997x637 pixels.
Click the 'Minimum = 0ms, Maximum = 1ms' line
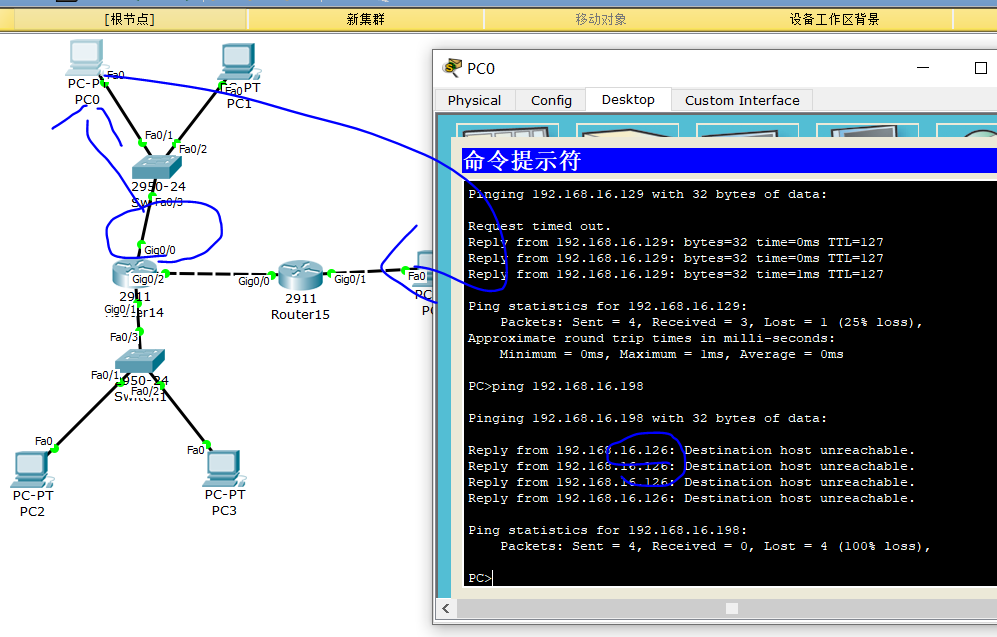tap(671, 354)
